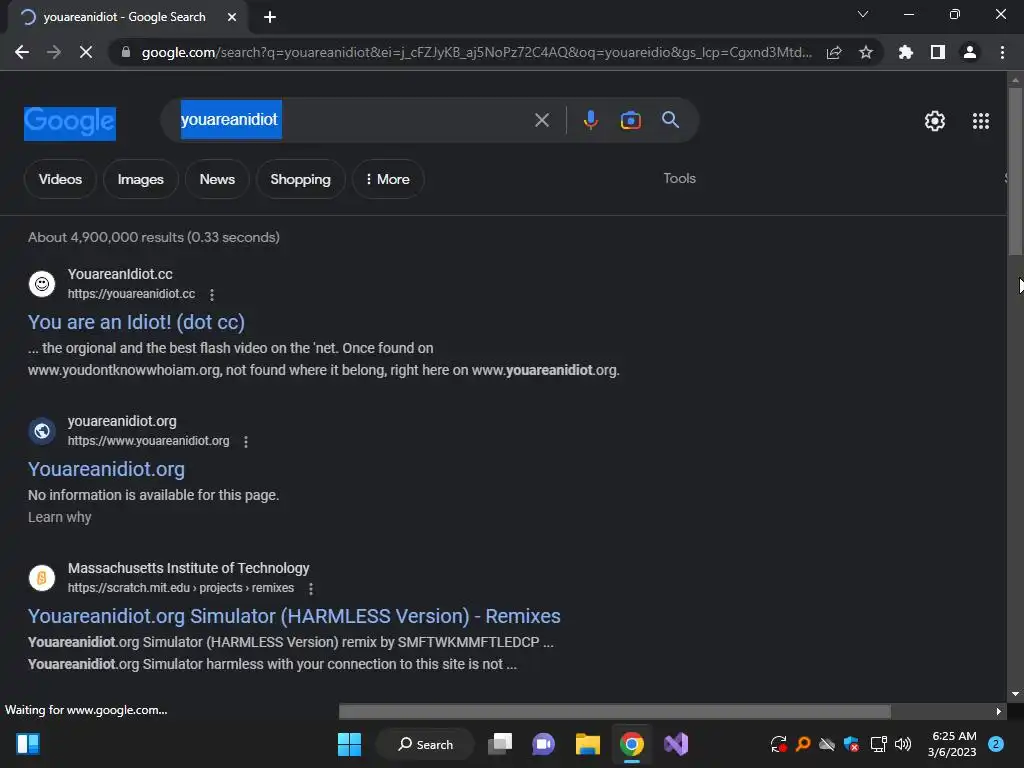This screenshot has width=1024, height=768.
Task: Select the Videos filter
Action: (x=60, y=179)
